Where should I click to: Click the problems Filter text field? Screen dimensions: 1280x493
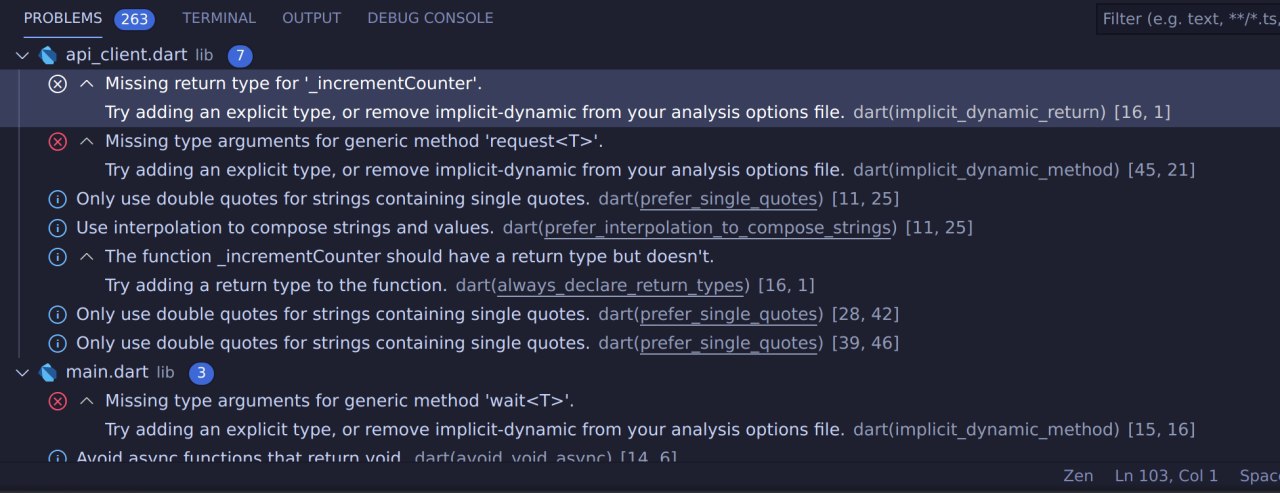1188,19
